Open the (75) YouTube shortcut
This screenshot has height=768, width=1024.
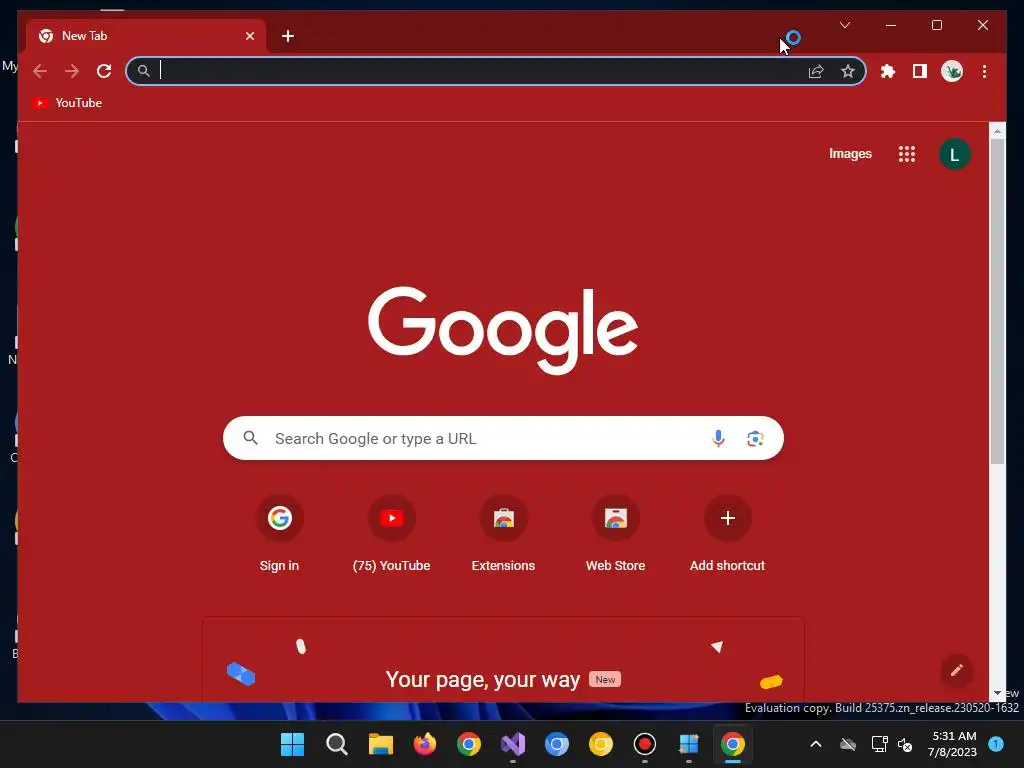(392, 534)
